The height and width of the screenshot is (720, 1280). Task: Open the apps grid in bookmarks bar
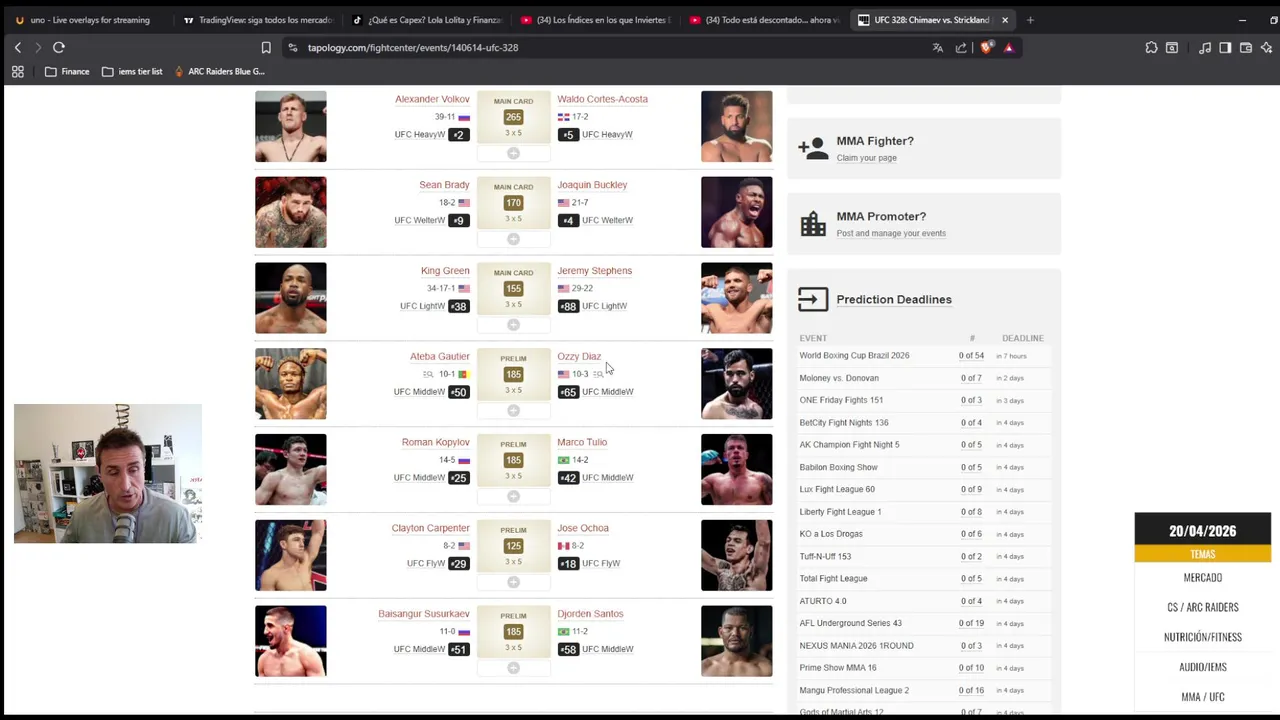click(17, 71)
